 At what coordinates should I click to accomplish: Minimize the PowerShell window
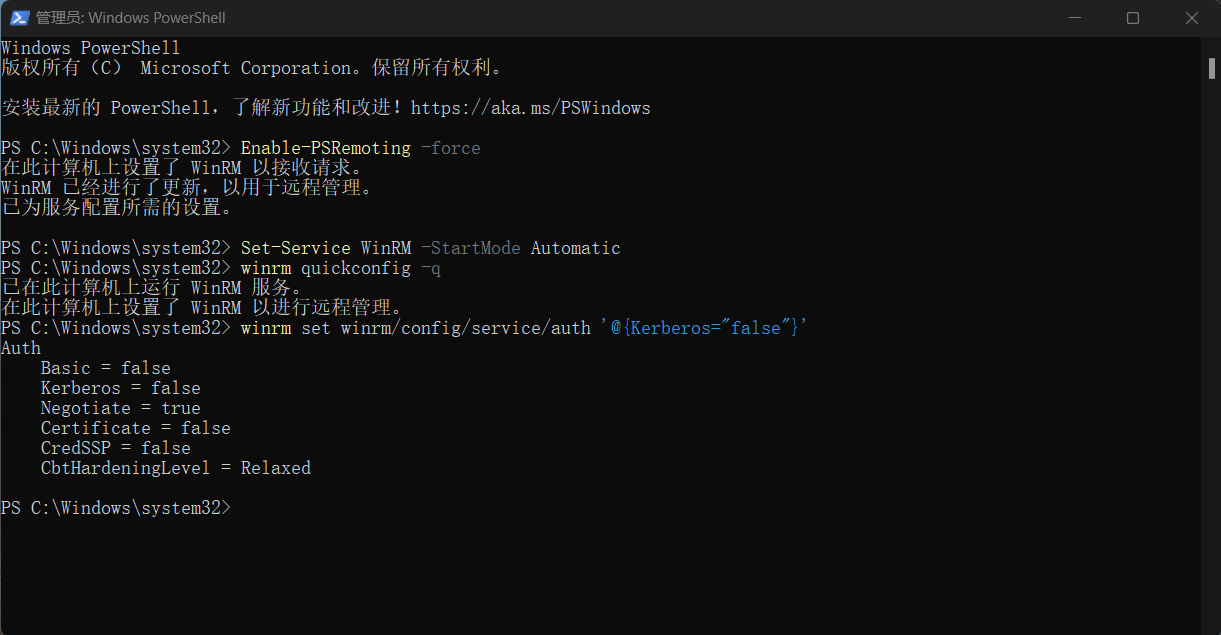click(1074, 17)
